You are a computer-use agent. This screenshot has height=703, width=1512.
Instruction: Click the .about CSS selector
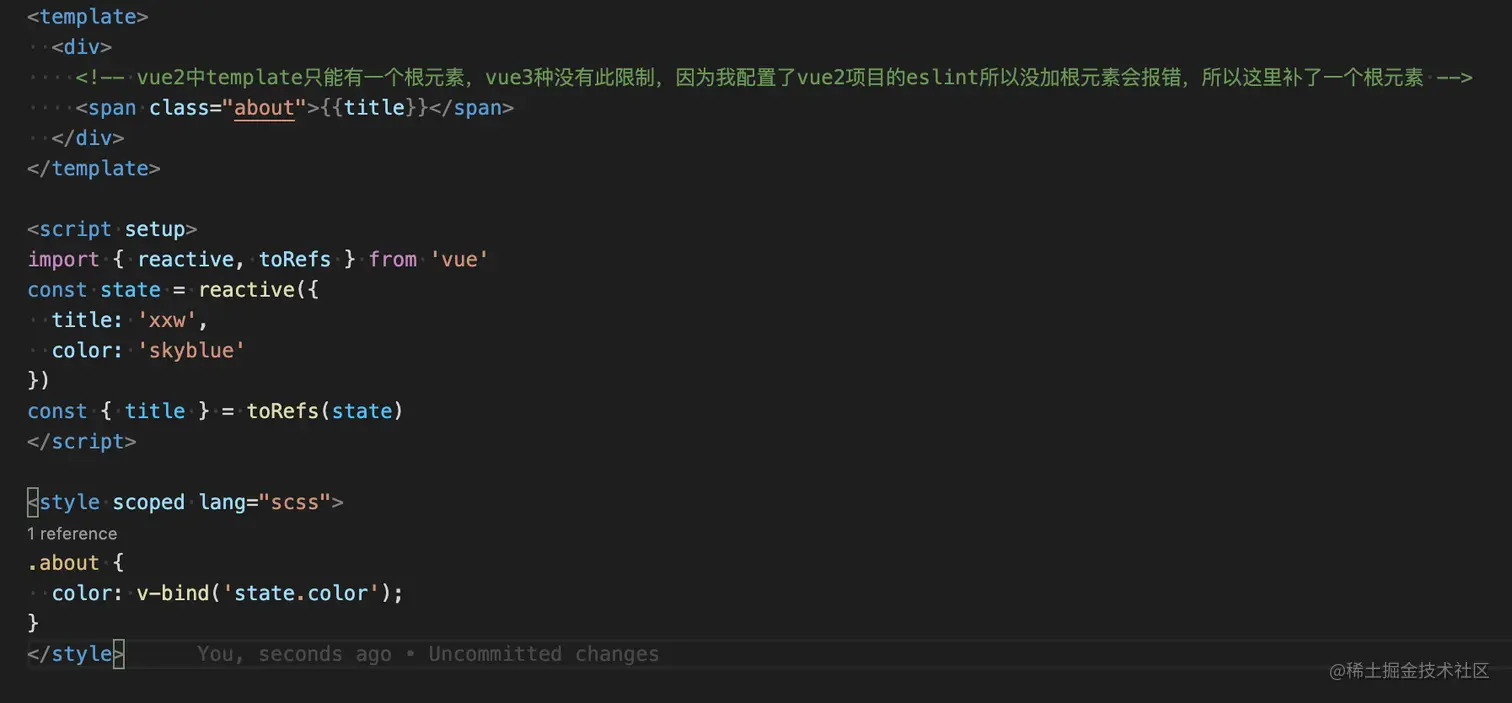(x=64, y=563)
